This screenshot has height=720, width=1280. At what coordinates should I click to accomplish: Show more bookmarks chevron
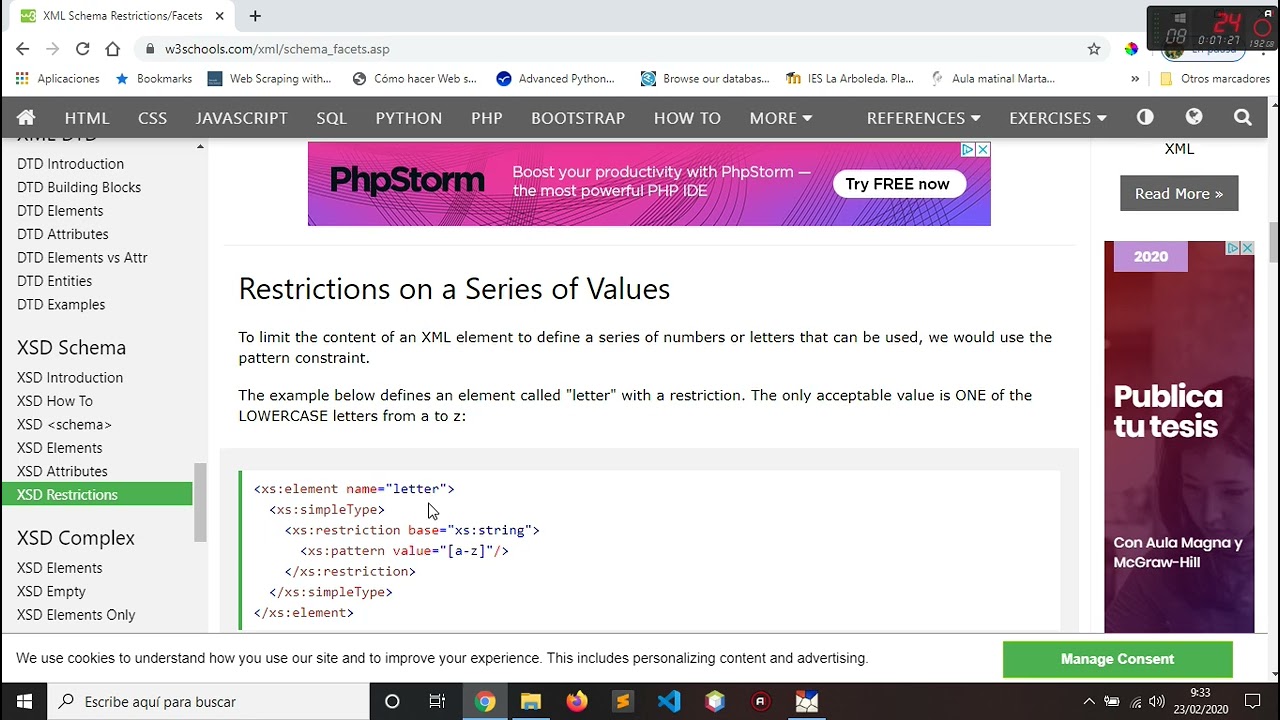(1135, 78)
